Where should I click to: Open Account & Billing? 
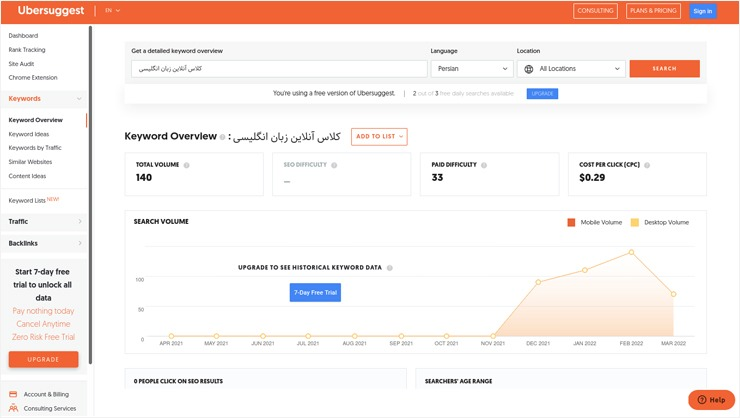(46, 394)
